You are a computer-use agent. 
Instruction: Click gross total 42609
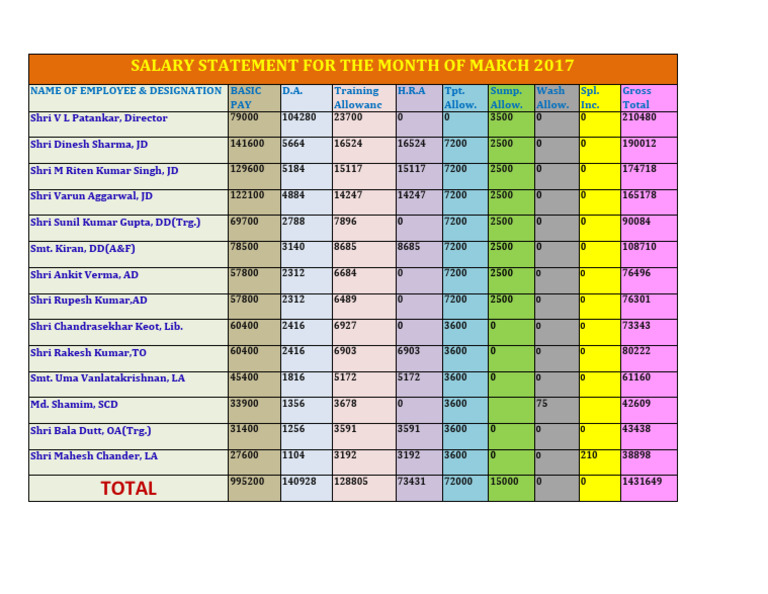click(637, 404)
